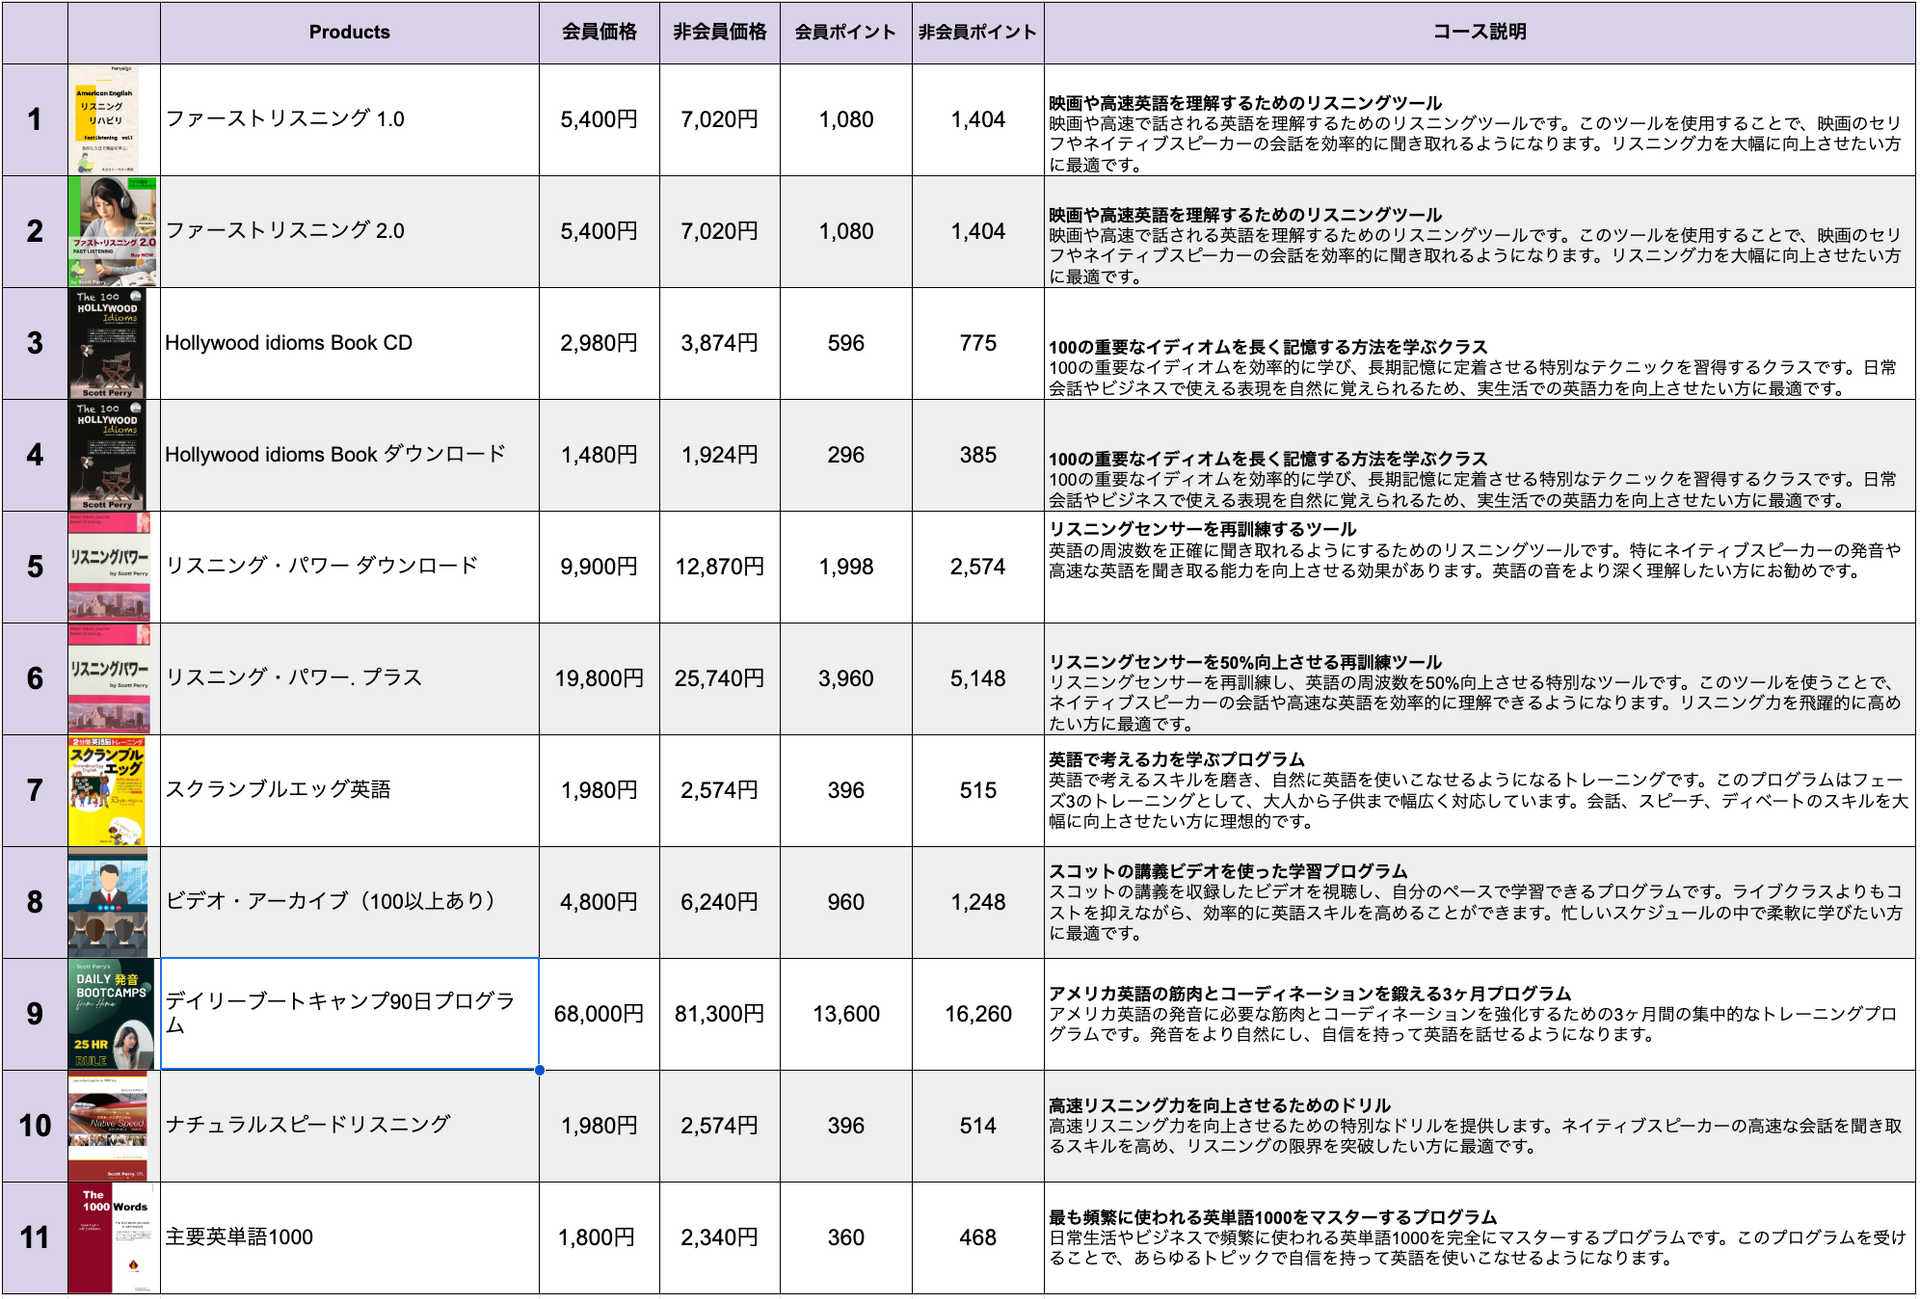Select the スクランブルエッグ英語 name cell
1920x1299 pixels.
(350, 791)
